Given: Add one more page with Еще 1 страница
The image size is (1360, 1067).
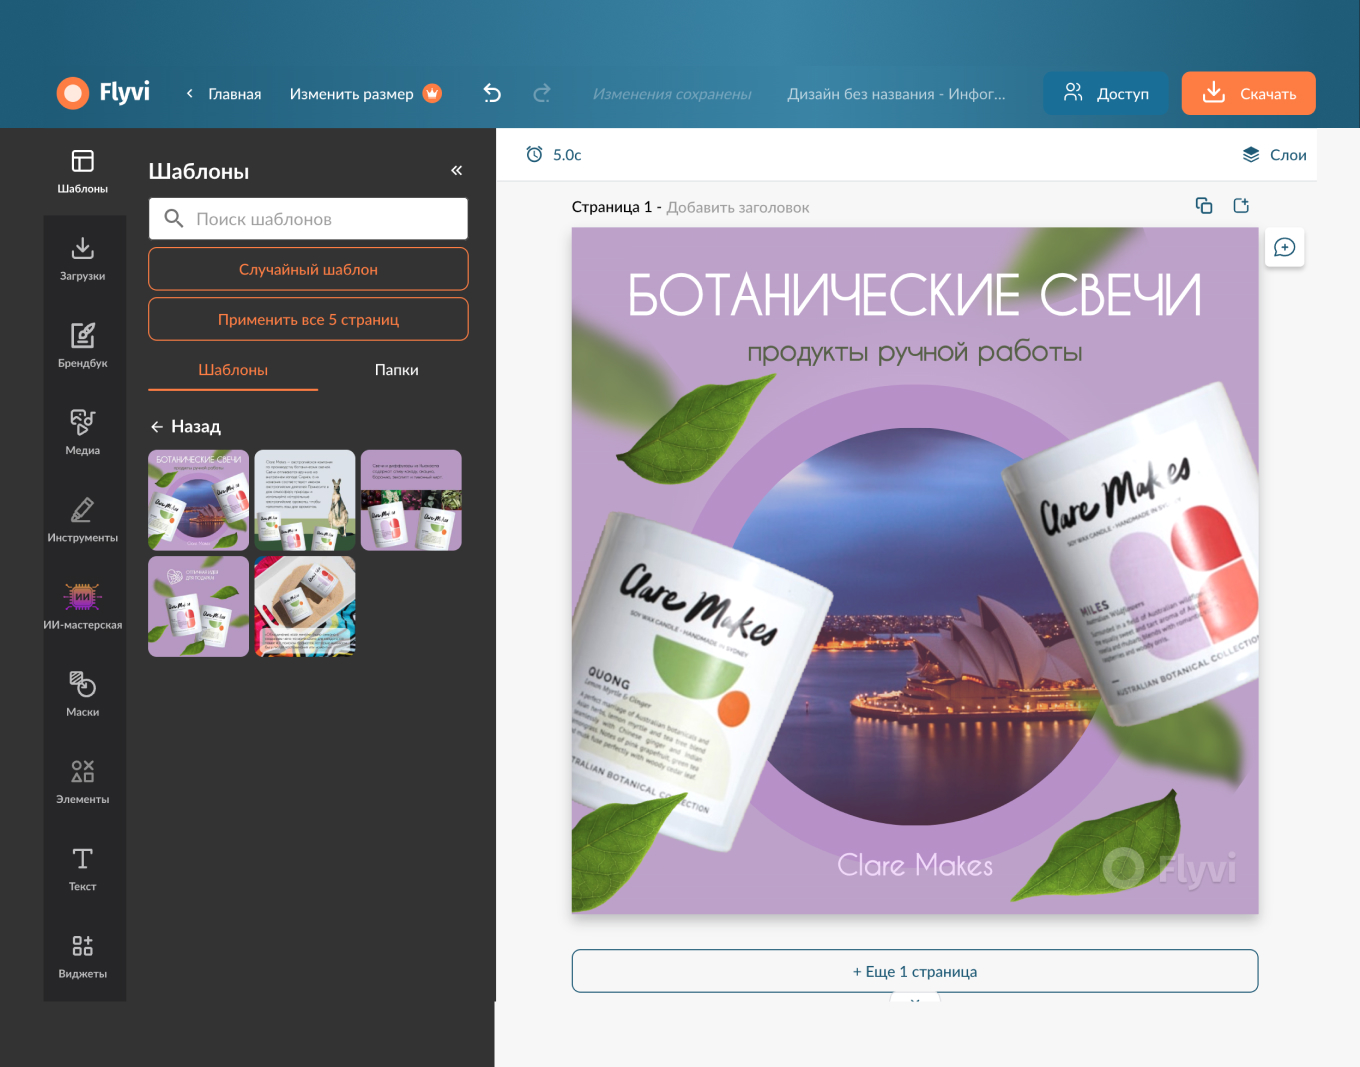Looking at the screenshot, I should click(915, 971).
